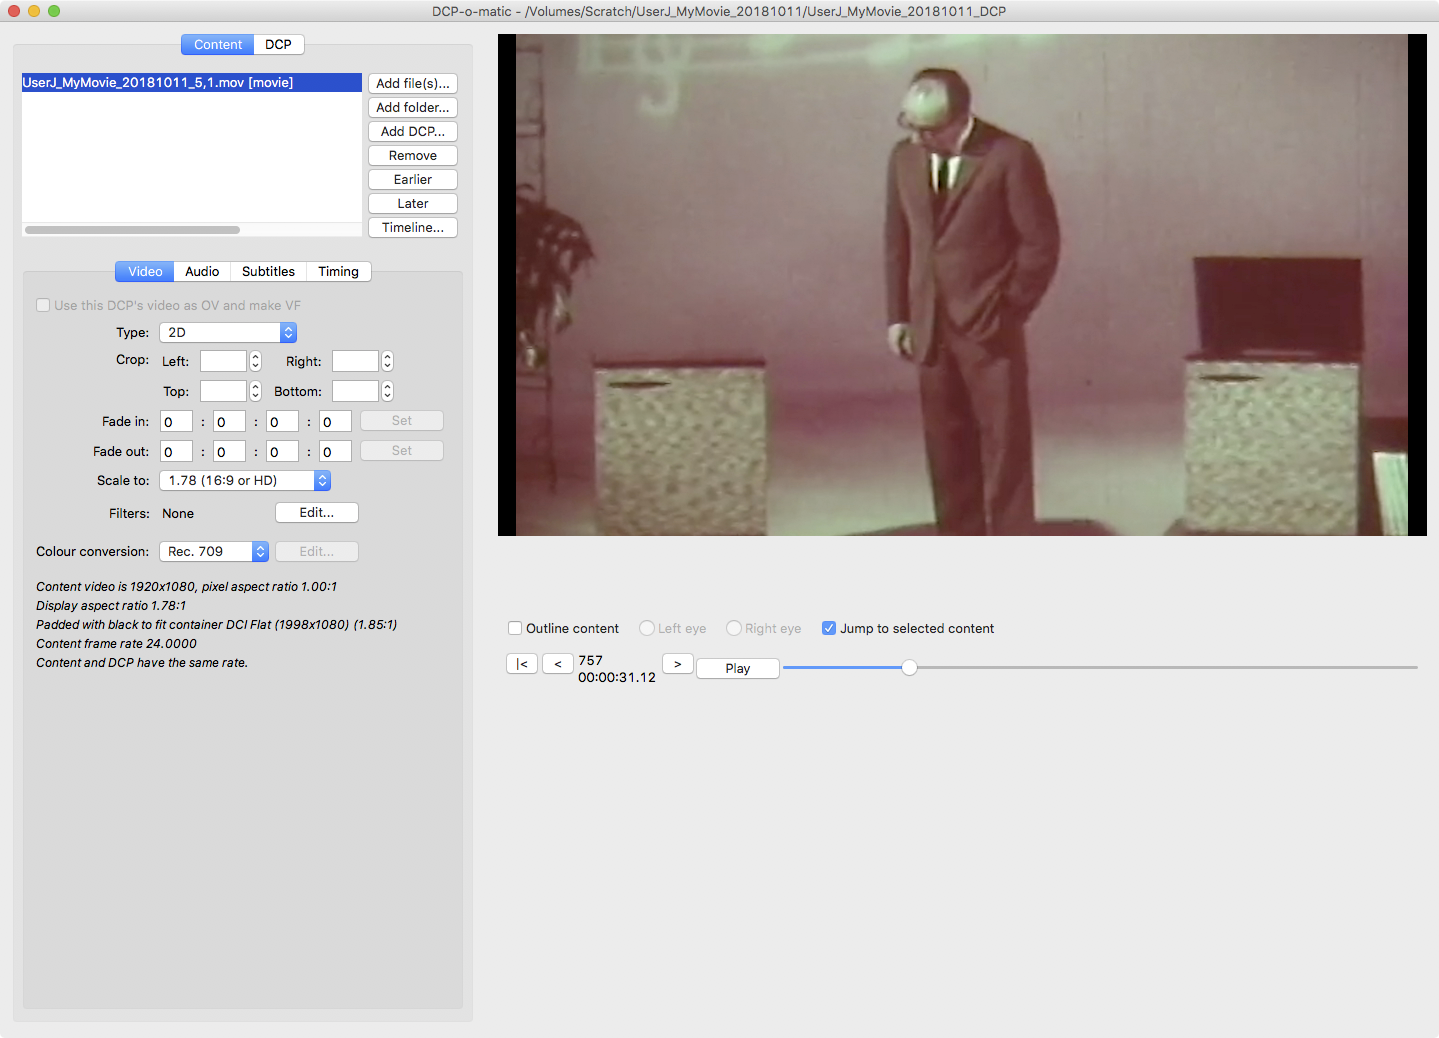Switch to the DCP tab

point(277,44)
